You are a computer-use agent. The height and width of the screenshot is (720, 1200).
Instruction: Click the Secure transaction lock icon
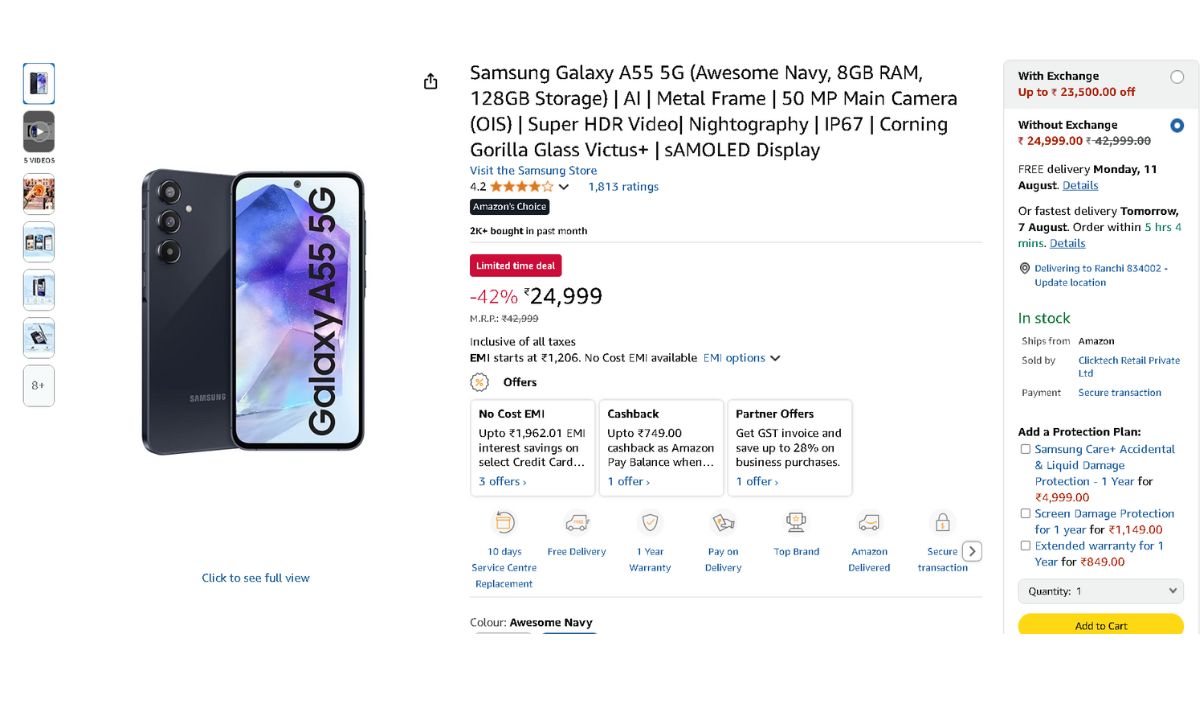coord(942,522)
